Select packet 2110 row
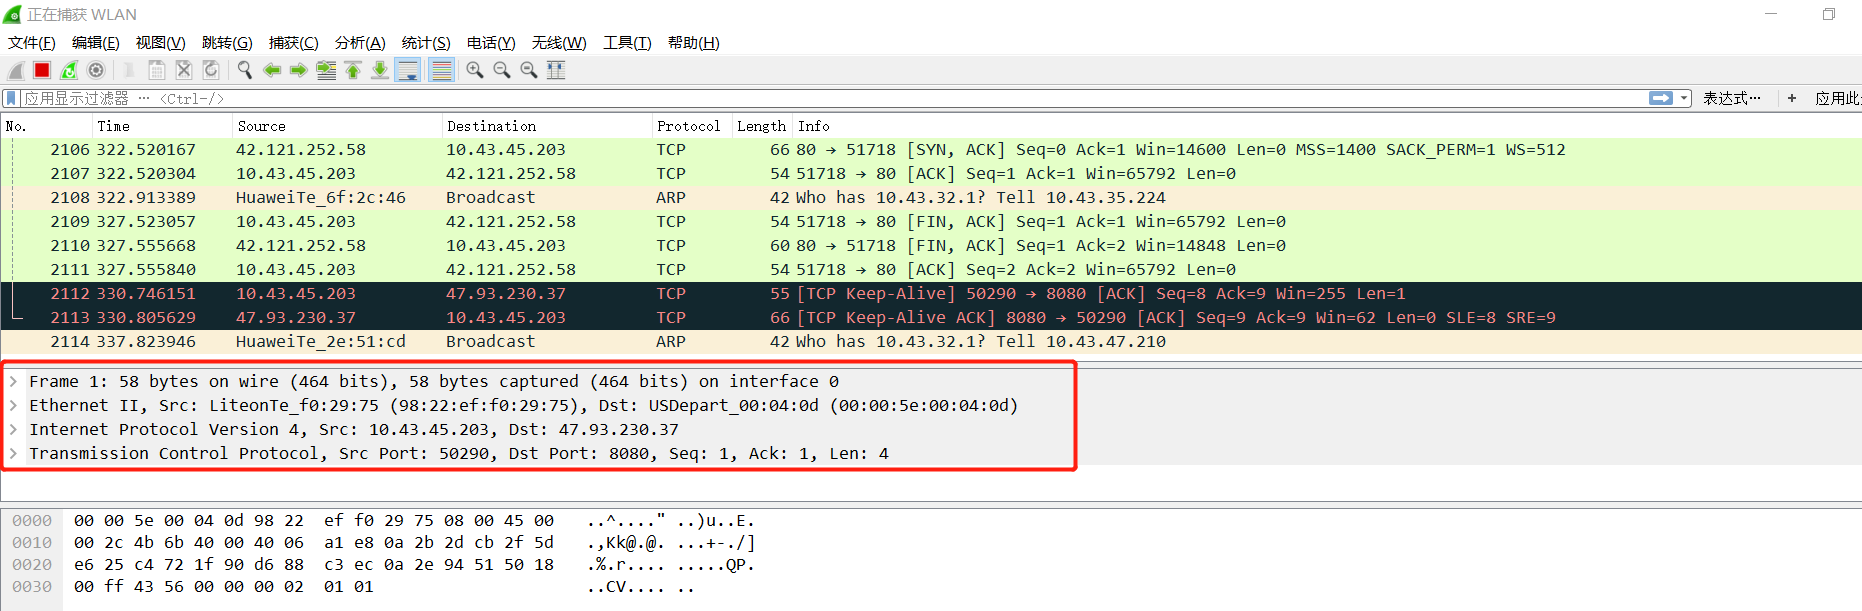The height and width of the screenshot is (611, 1862). (931, 246)
